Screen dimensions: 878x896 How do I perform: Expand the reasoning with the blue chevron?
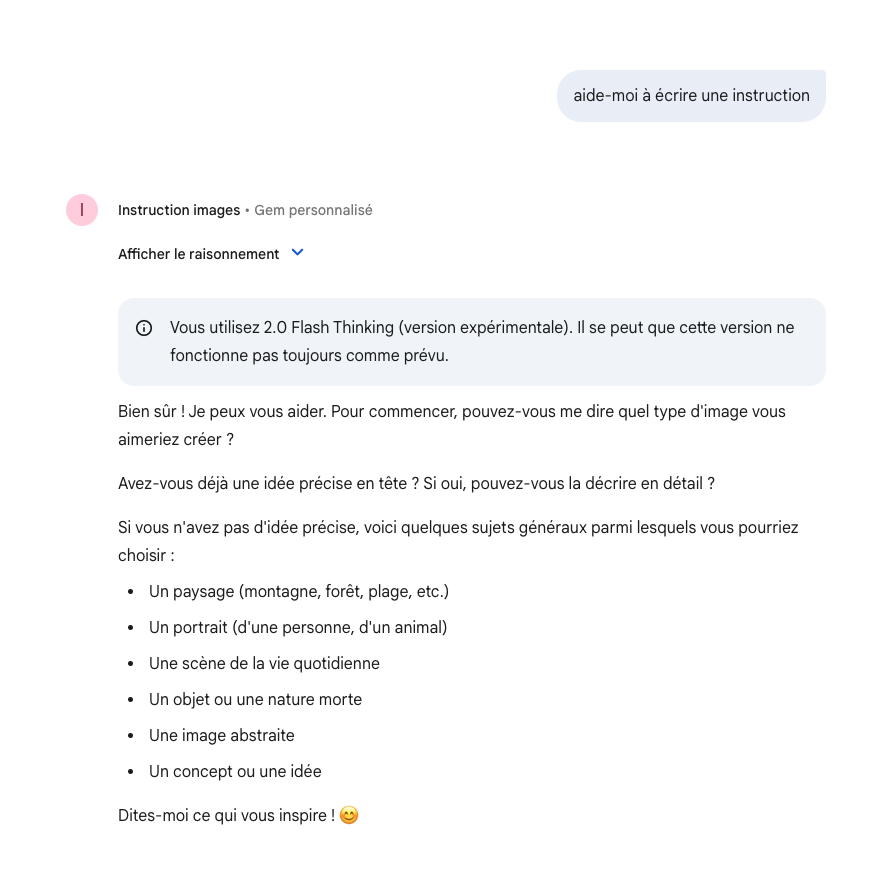pos(297,253)
